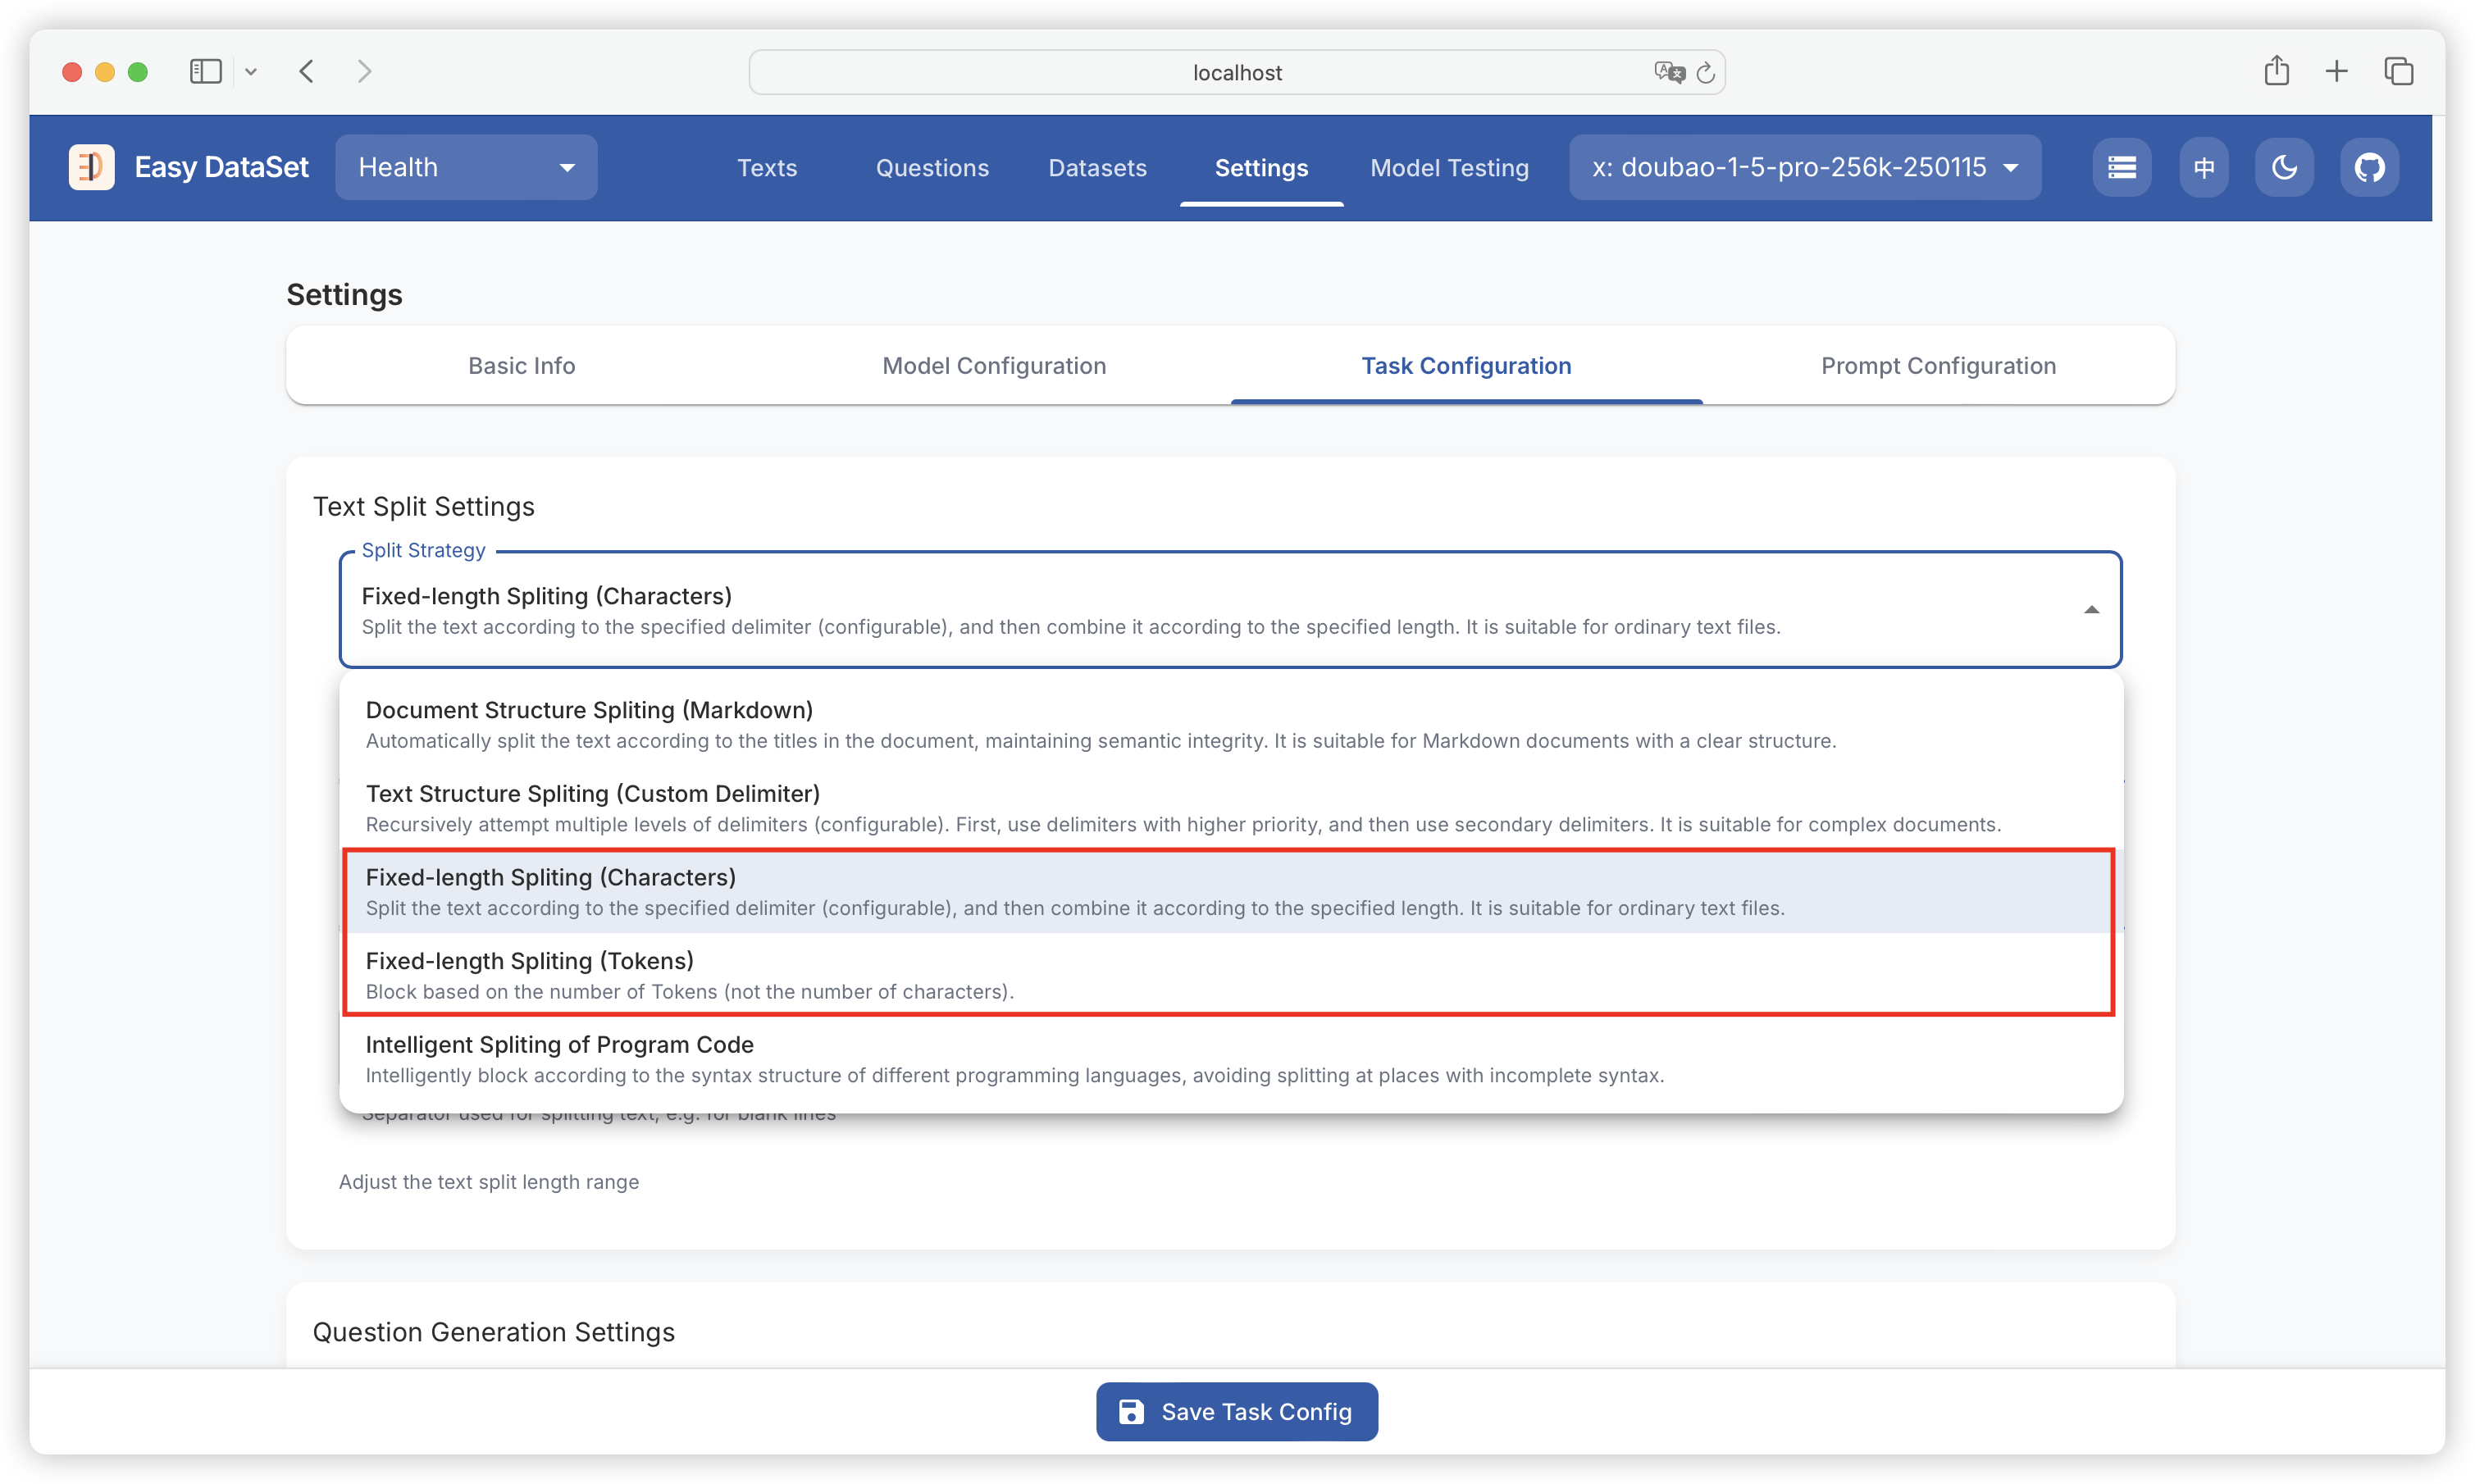Open the task list icon in header

tap(2122, 167)
